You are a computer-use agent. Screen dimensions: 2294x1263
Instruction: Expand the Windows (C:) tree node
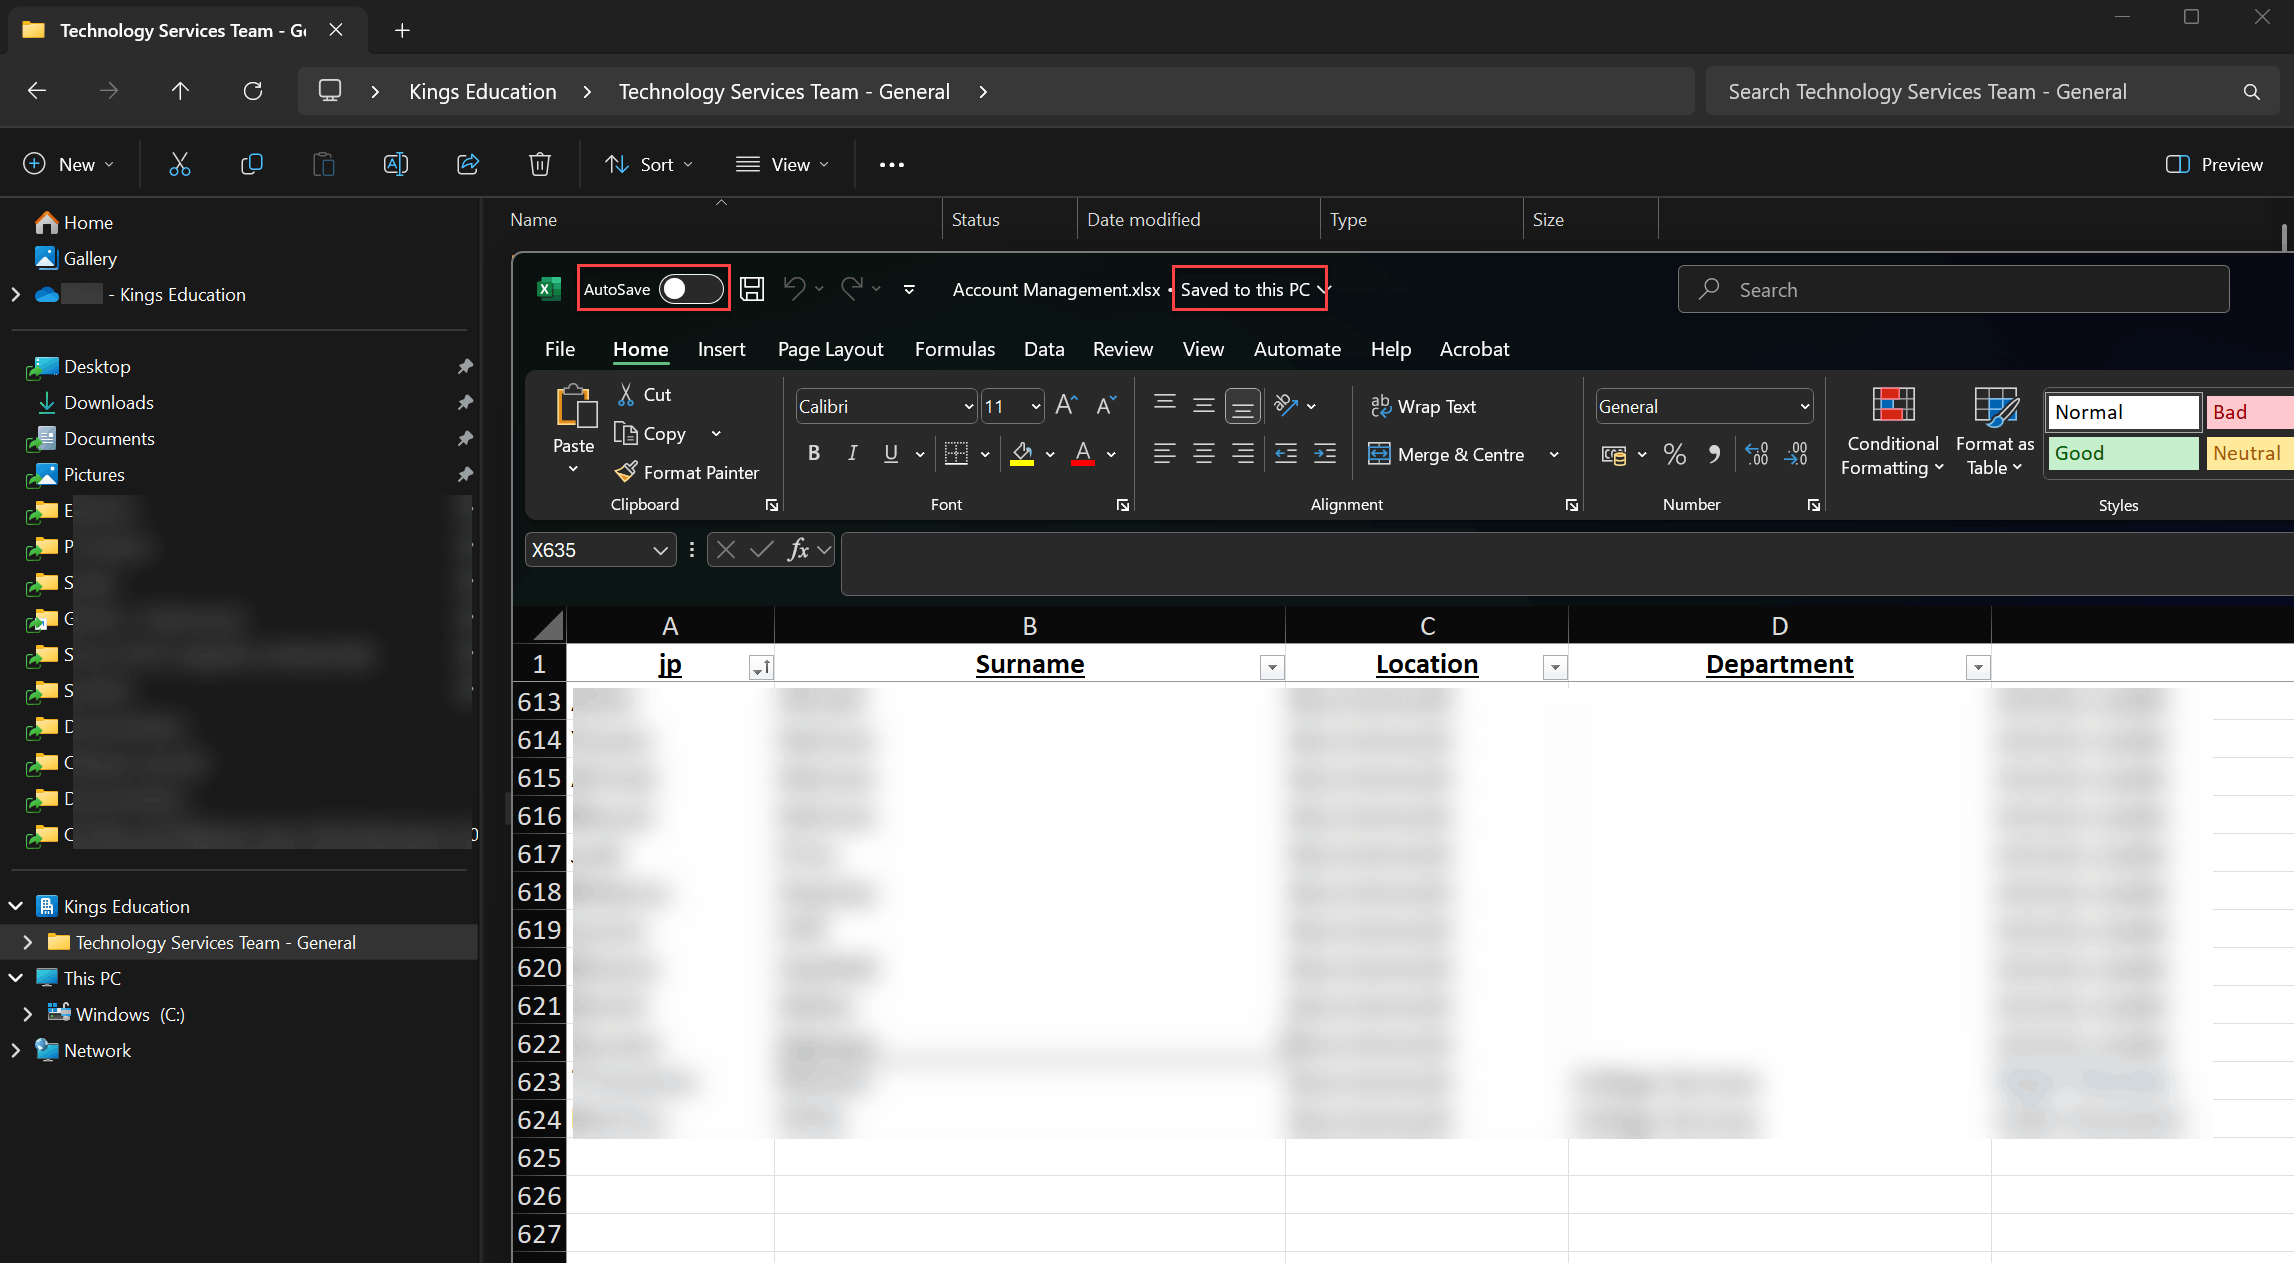tap(28, 1014)
